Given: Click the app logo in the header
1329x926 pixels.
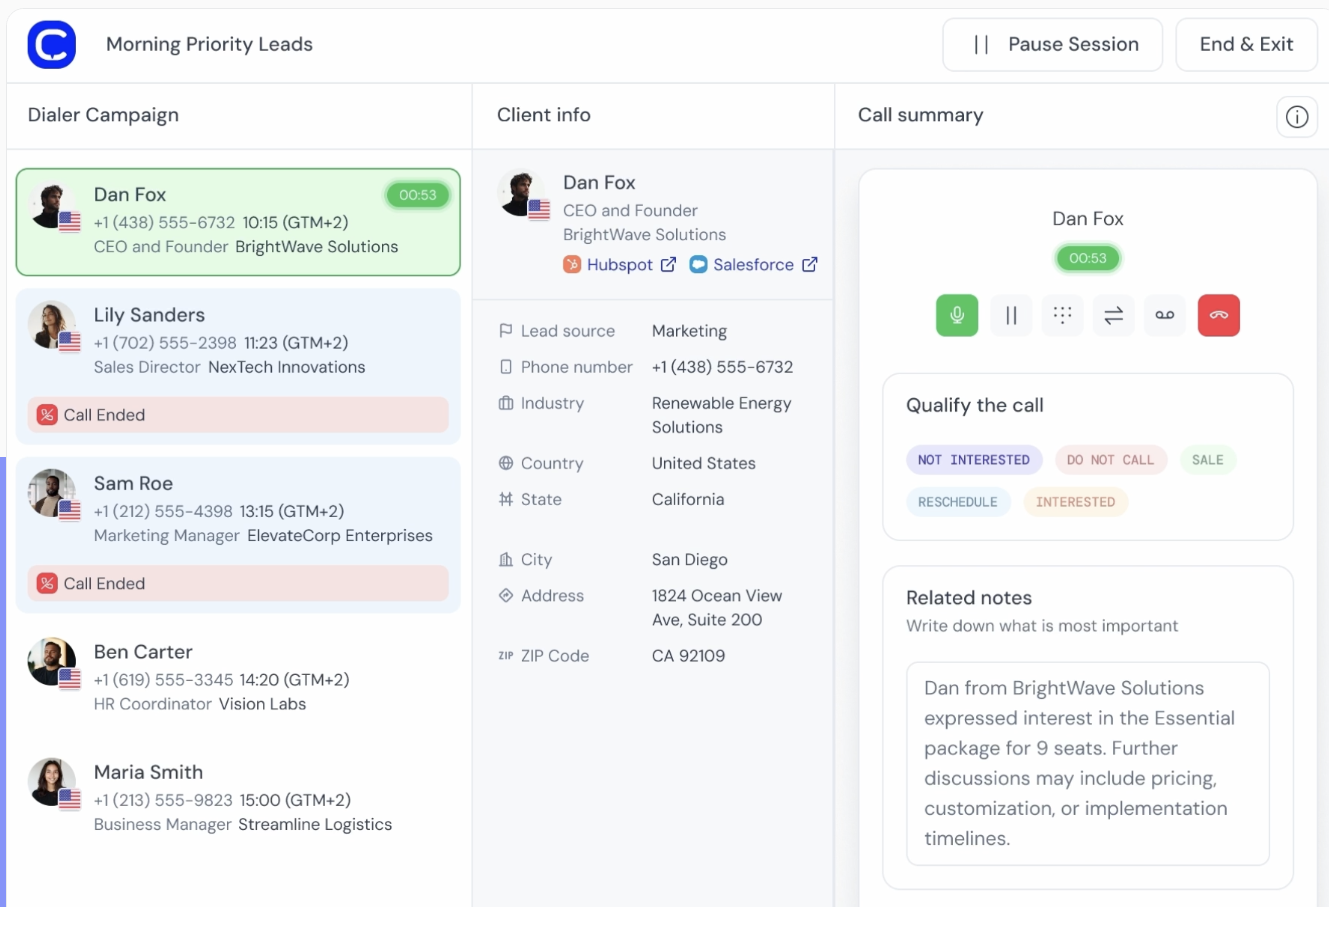Looking at the screenshot, I should click(x=52, y=45).
